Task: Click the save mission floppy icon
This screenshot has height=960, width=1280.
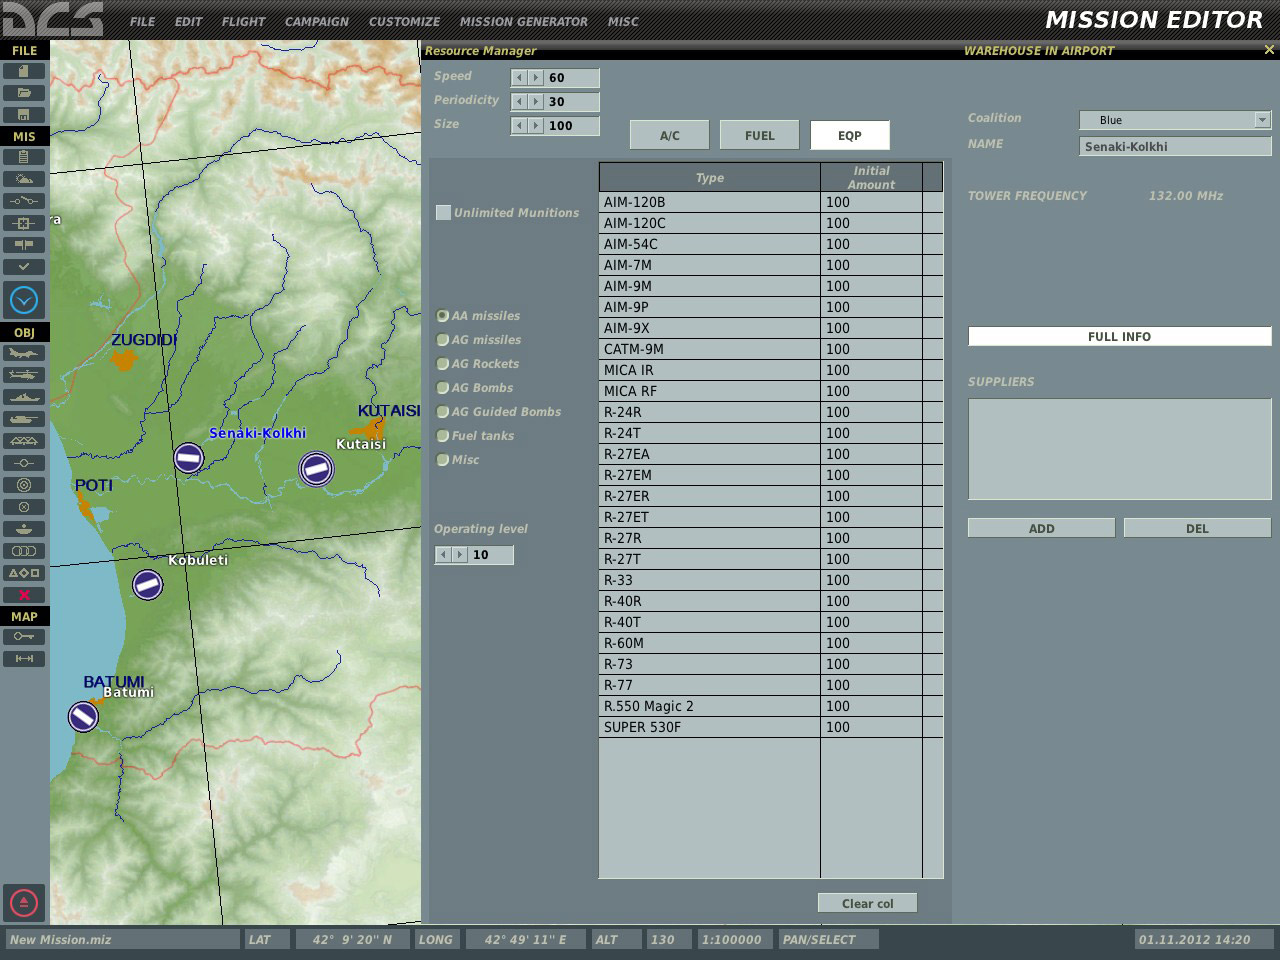Action: pos(24,114)
